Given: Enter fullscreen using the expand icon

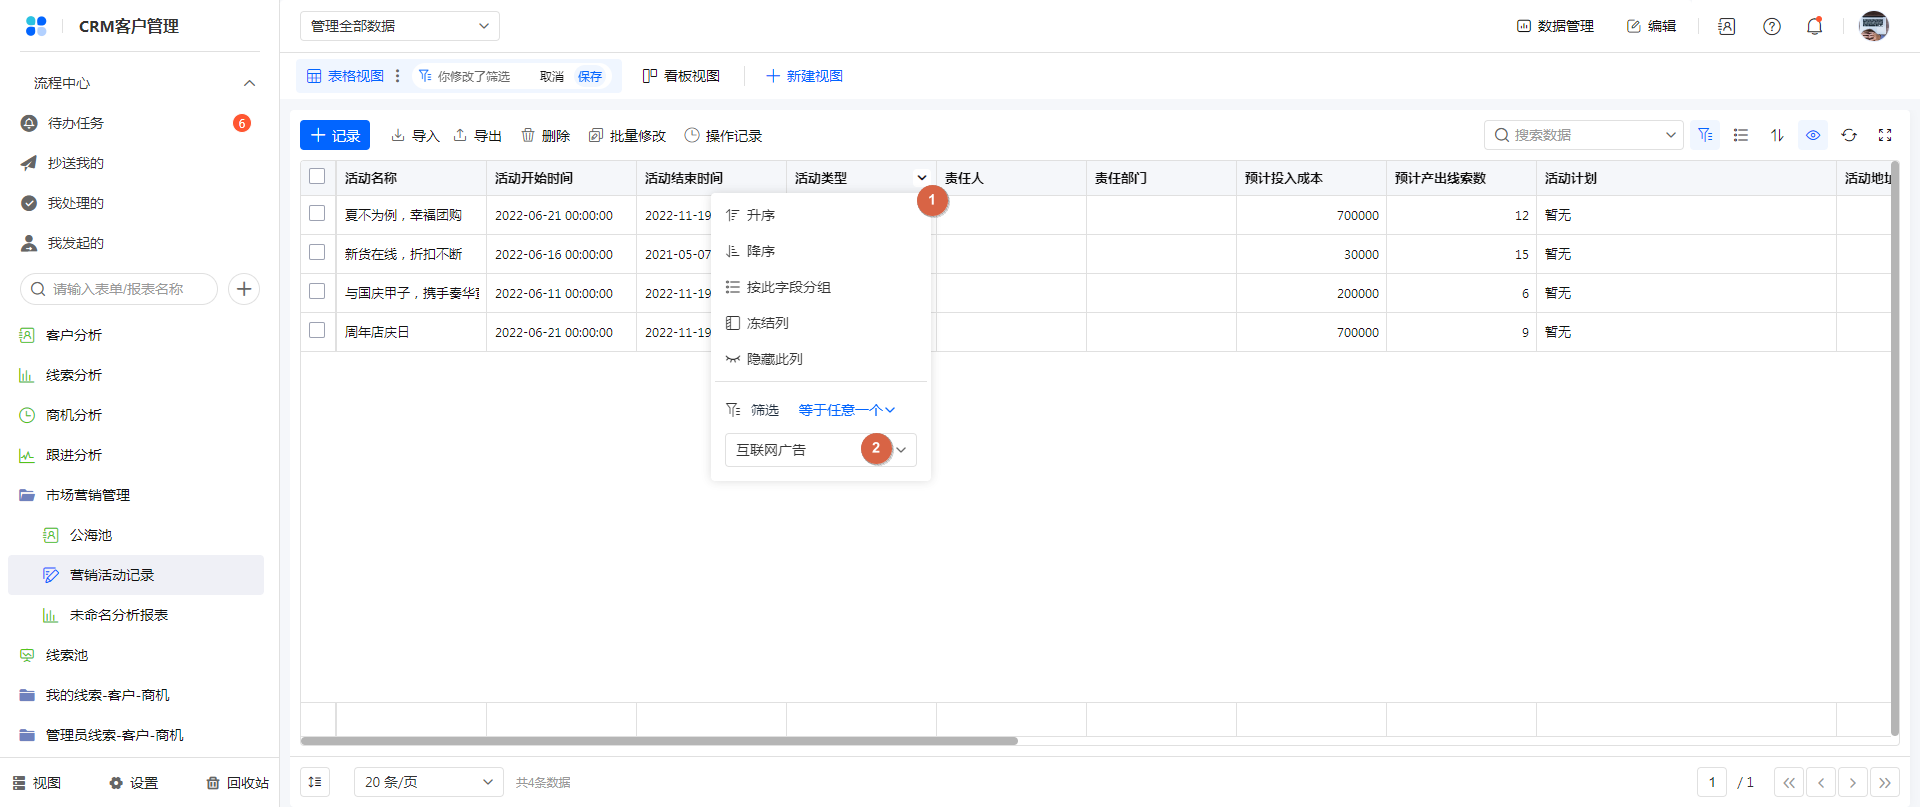Looking at the screenshot, I should click(x=1885, y=135).
